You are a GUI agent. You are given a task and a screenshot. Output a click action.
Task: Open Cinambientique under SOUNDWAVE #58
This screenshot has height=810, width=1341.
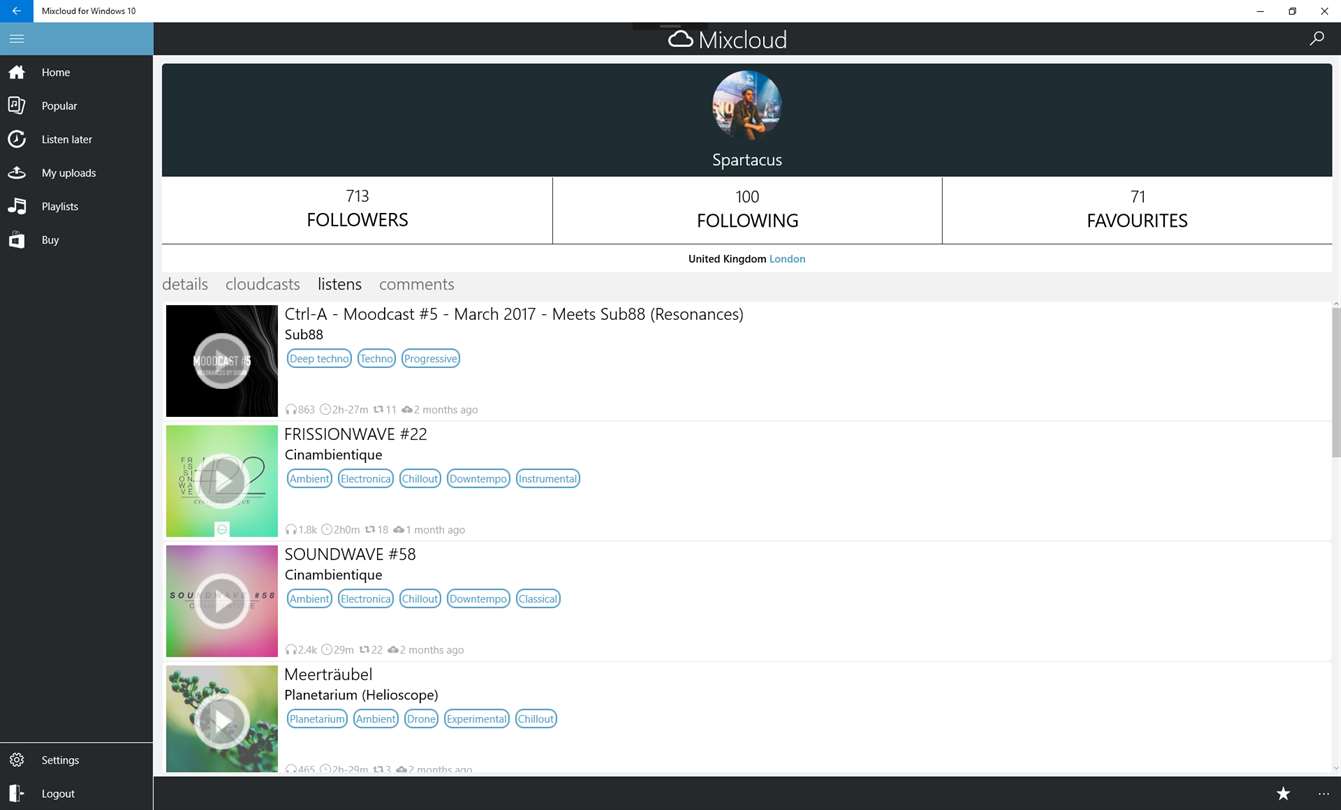333,575
